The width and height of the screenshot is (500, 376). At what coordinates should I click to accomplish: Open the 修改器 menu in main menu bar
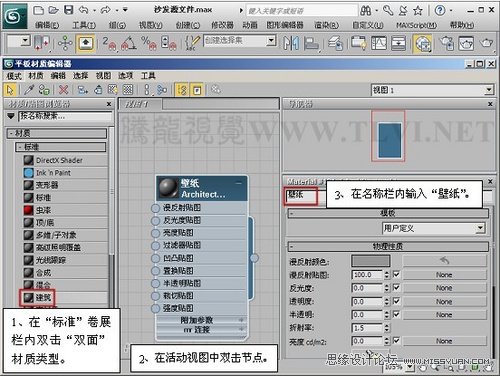click(x=222, y=25)
